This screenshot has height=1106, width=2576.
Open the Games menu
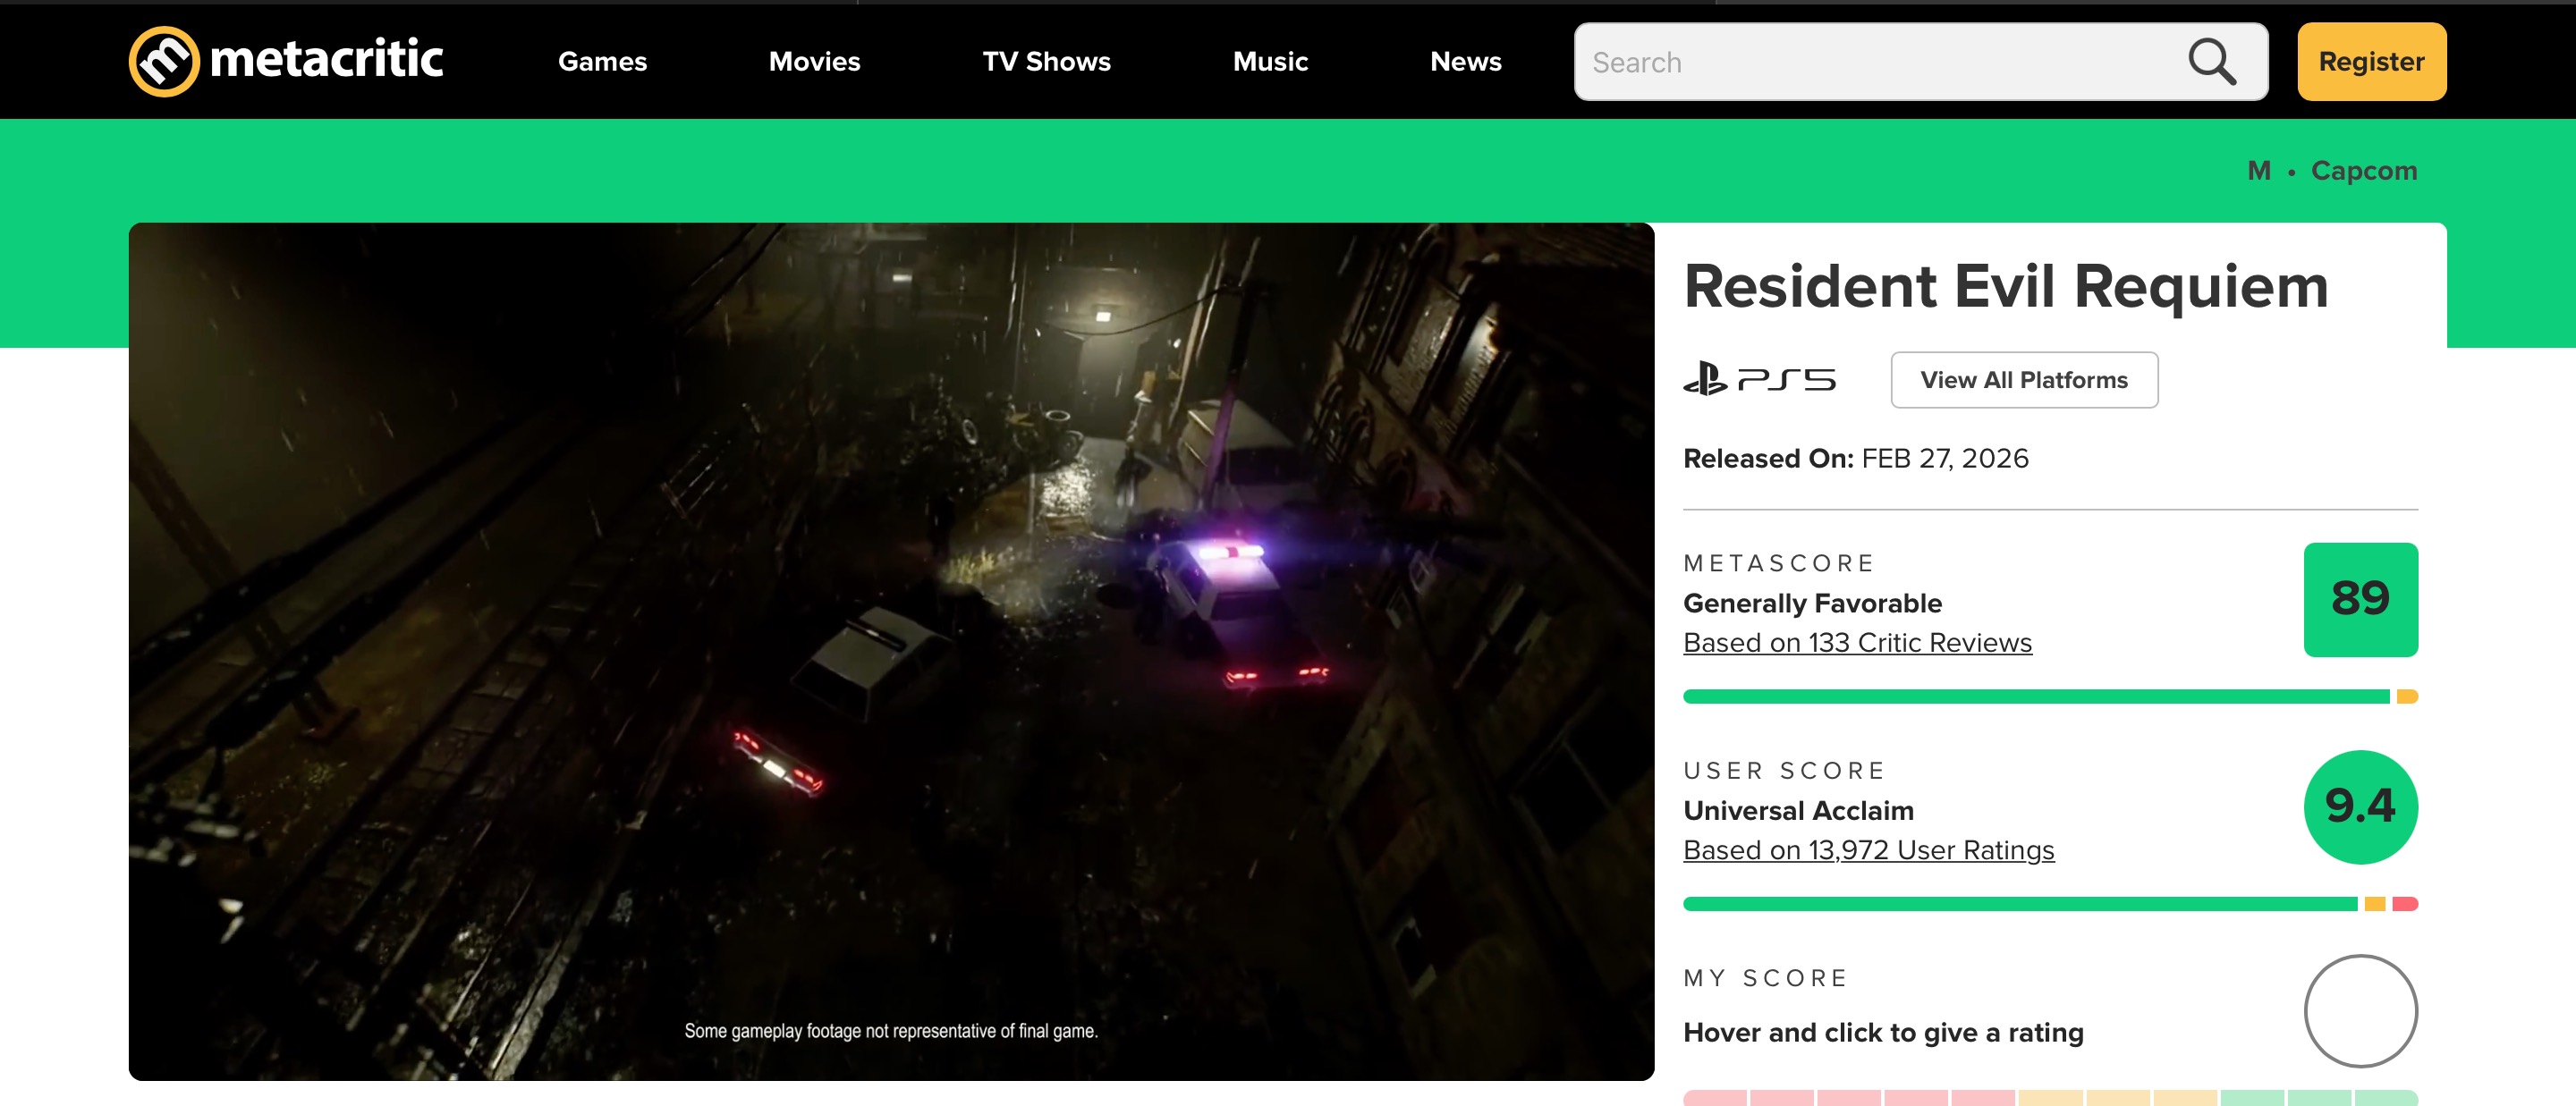pyautogui.click(x=602, y=62)
